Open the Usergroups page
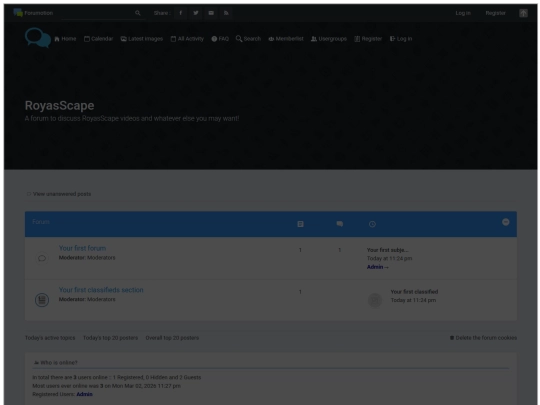This screenshot has width=540, height=405. 329,39
